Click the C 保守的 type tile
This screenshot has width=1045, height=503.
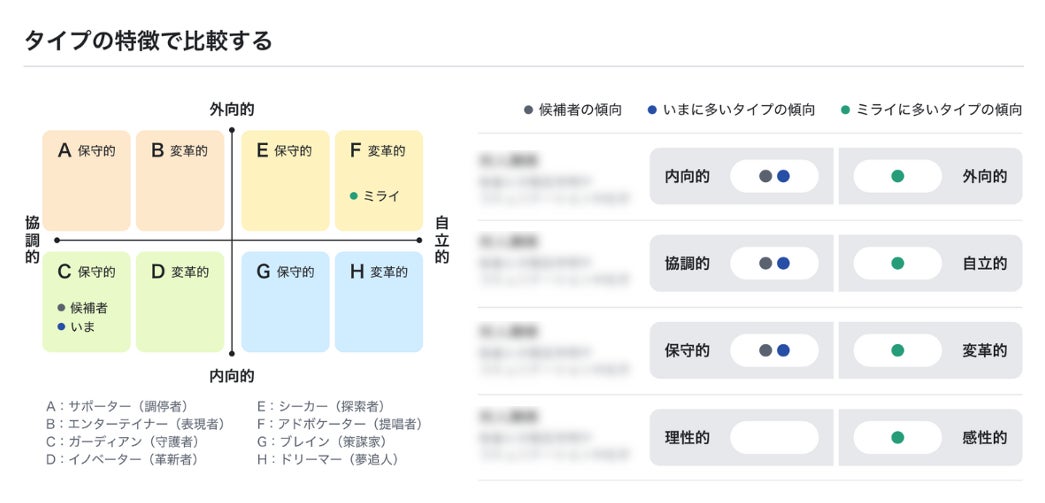pyautogui.click(x=87, y=301)
